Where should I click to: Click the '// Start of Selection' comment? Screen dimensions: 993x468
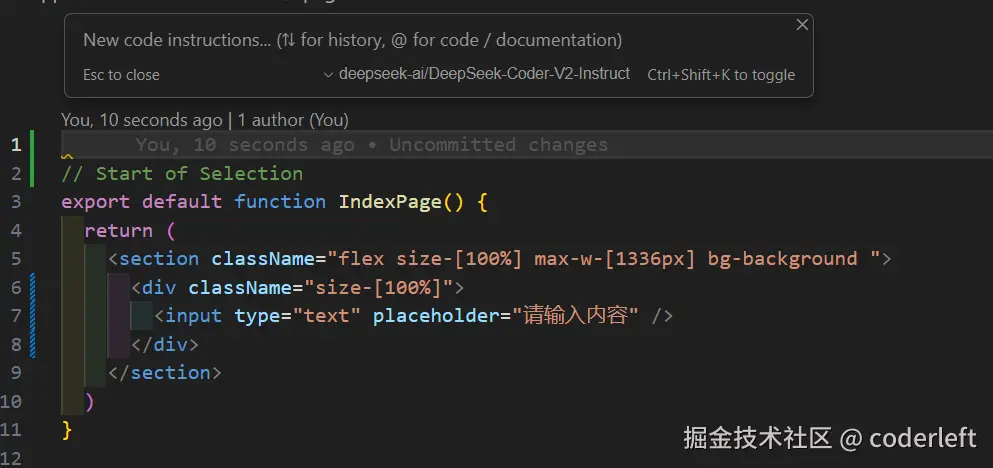(182, 174)
